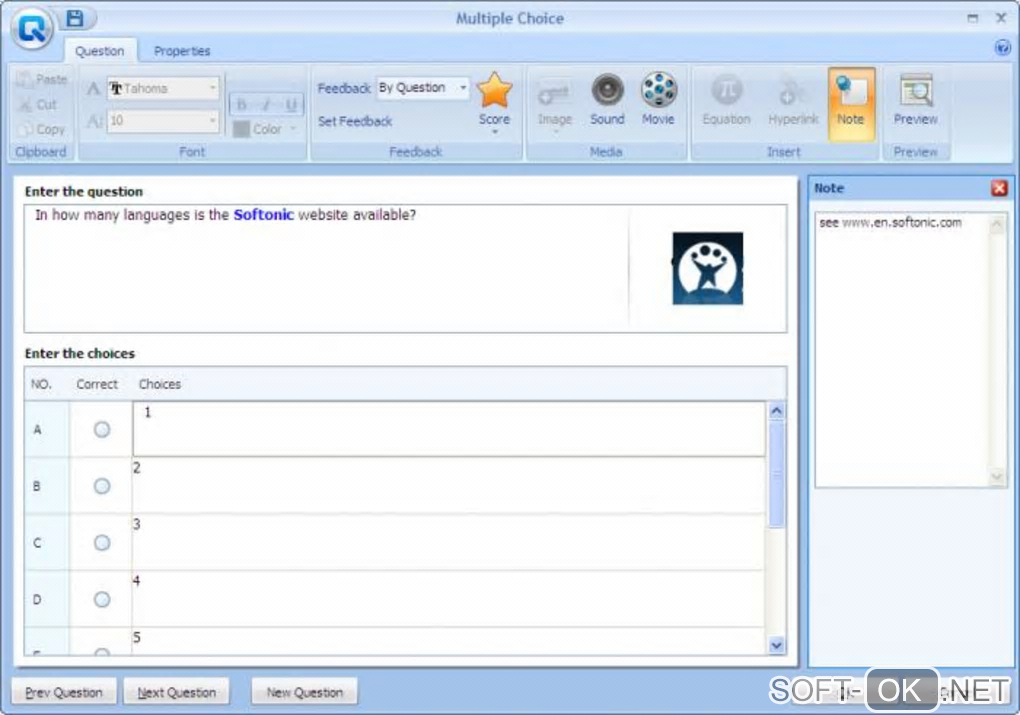Click the Score star icon
This screenshot has width=1020, height=715.
point(494,91)
